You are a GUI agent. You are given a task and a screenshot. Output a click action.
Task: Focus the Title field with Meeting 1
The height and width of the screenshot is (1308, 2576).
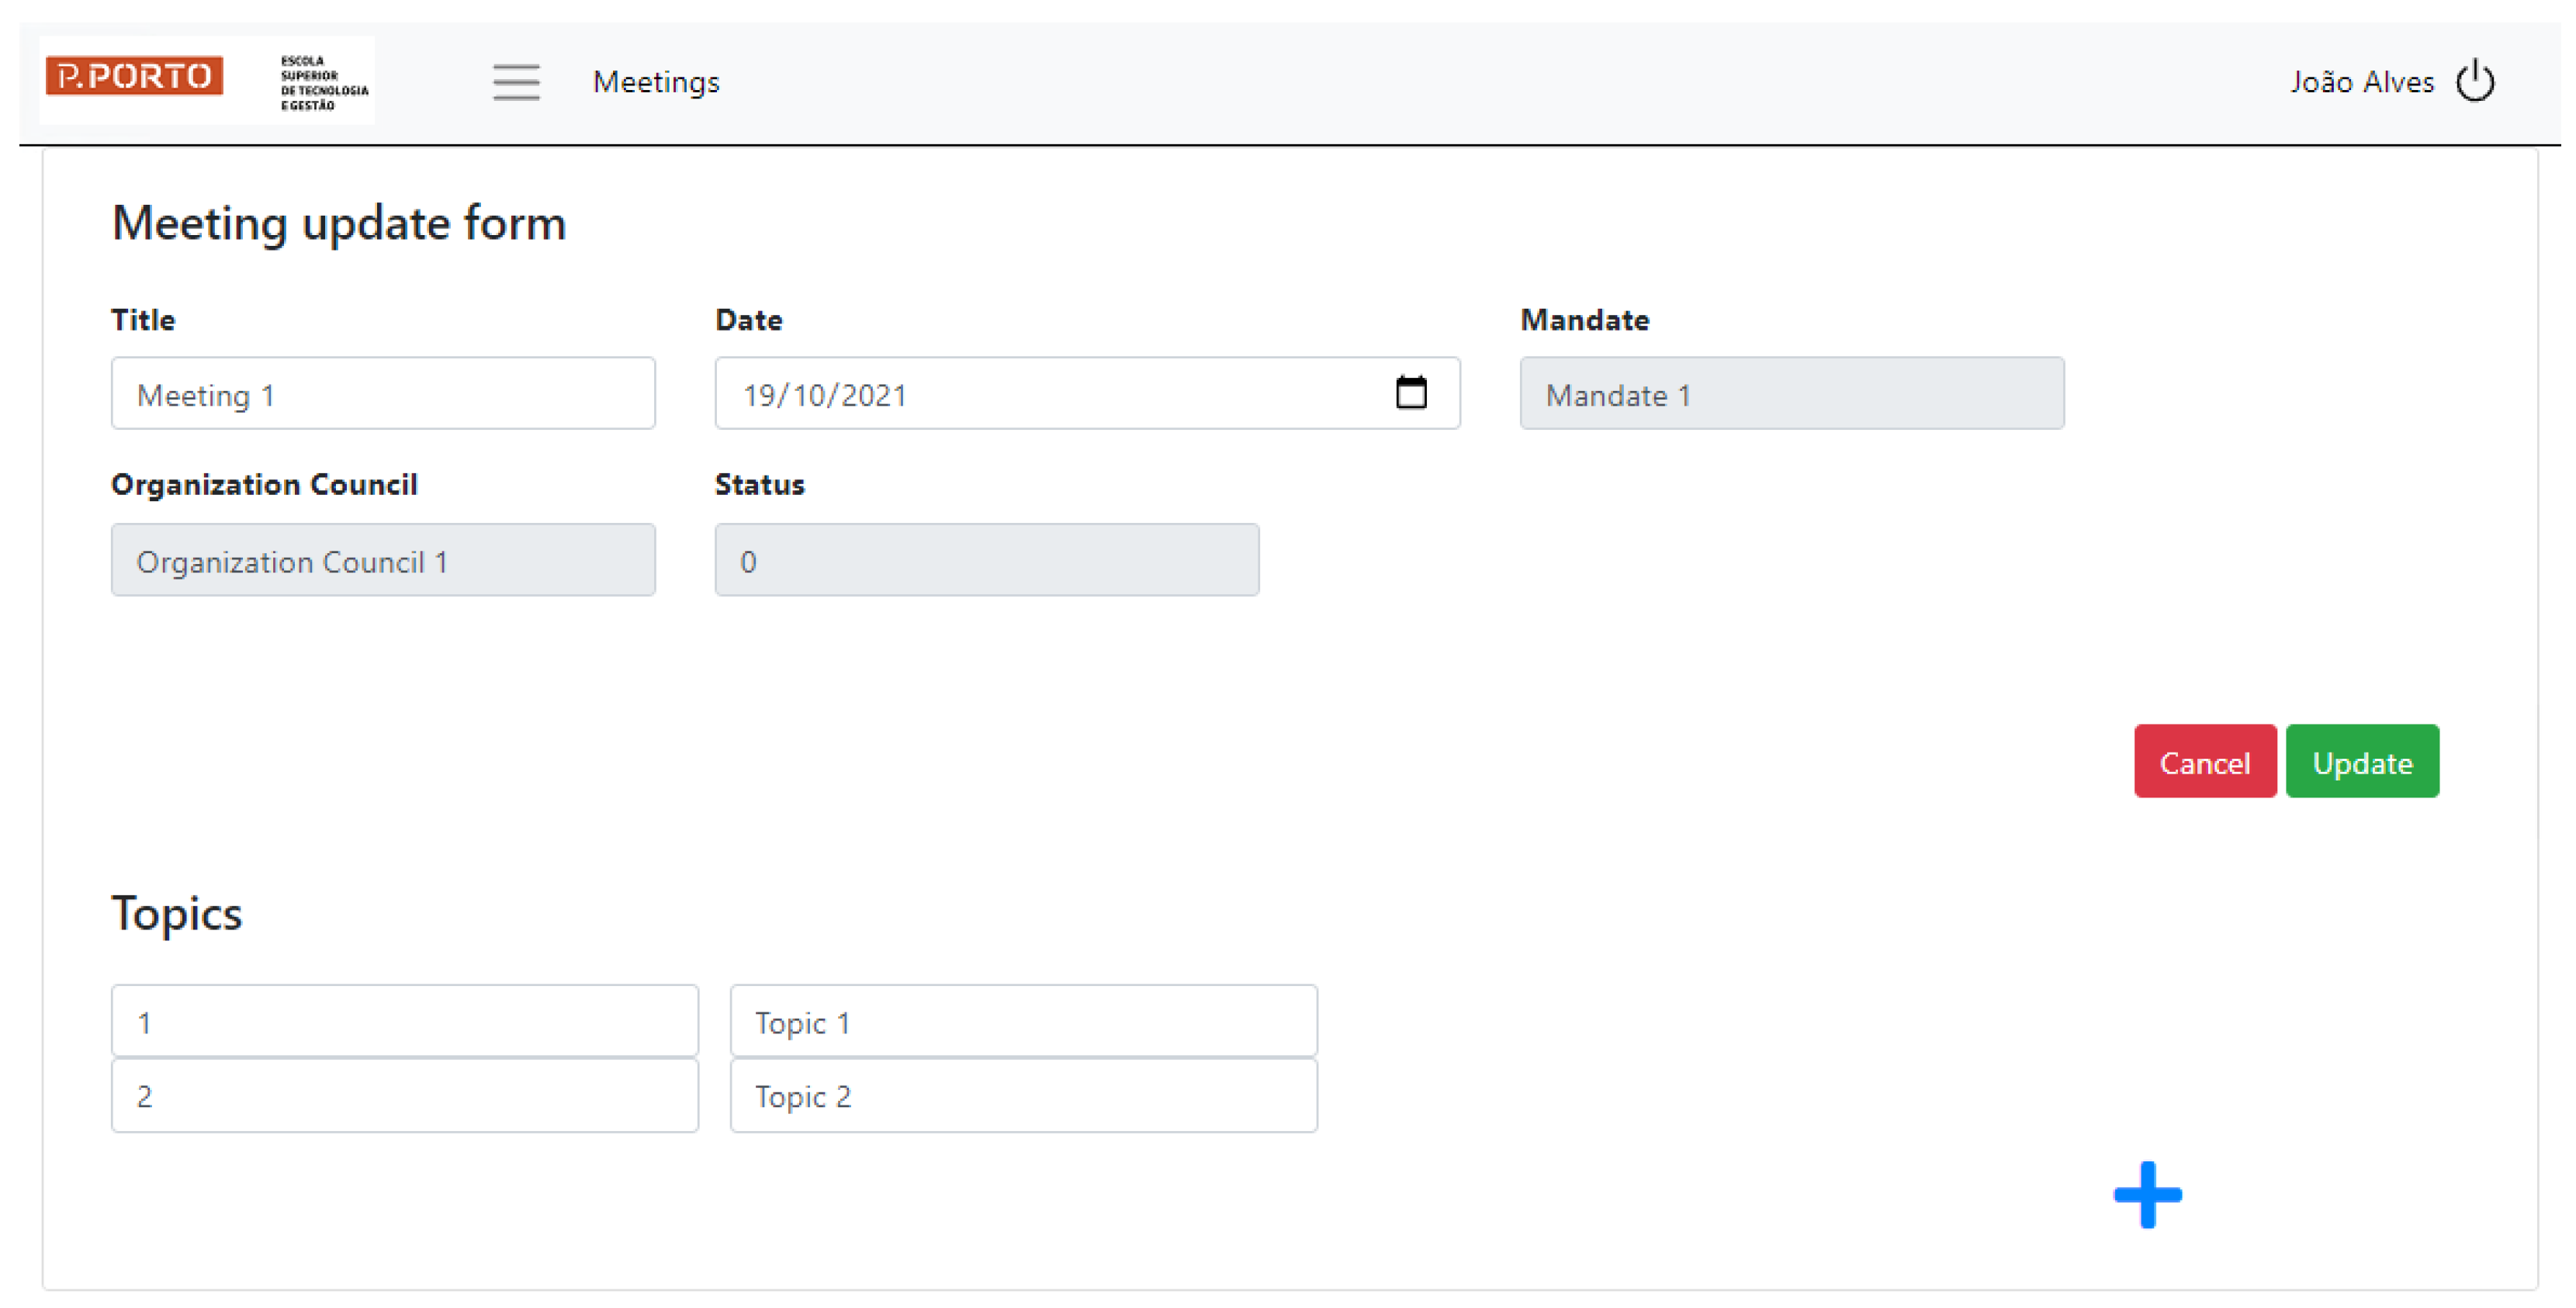pyautogui.click(x=383, y=394)
